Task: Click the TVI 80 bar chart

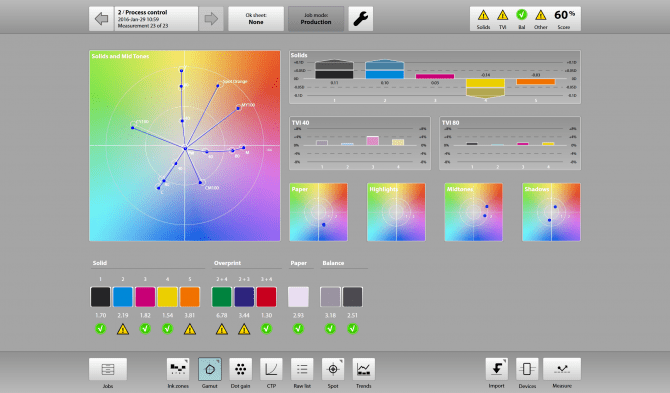Action: coord(510,143)
